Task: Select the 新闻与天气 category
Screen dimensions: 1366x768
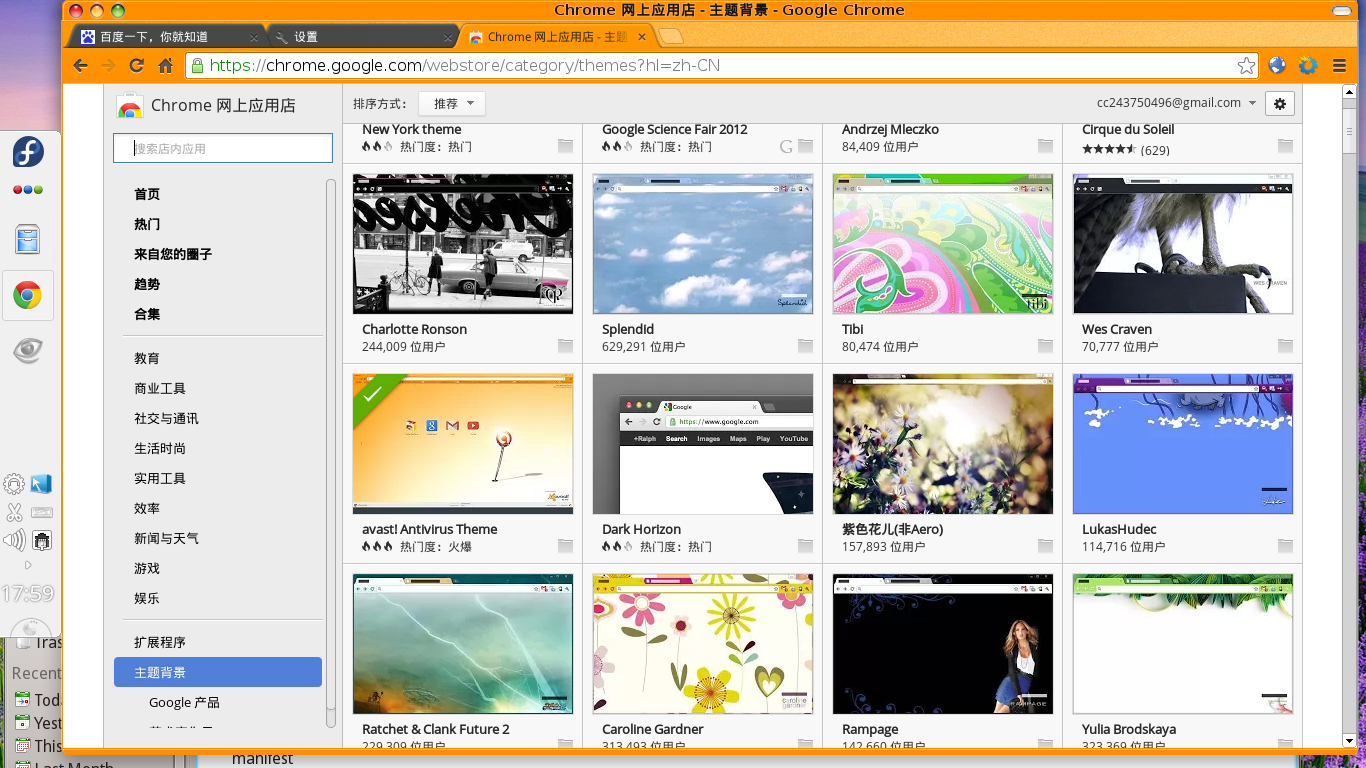Action: point(166,538)
